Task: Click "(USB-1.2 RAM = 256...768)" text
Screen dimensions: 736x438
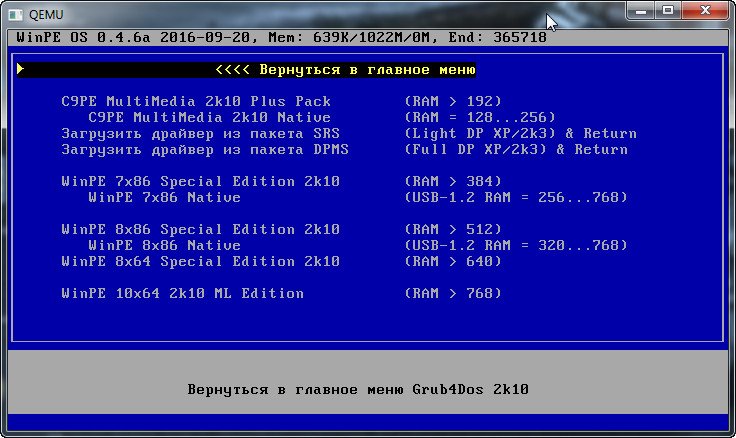Action: 516,198
